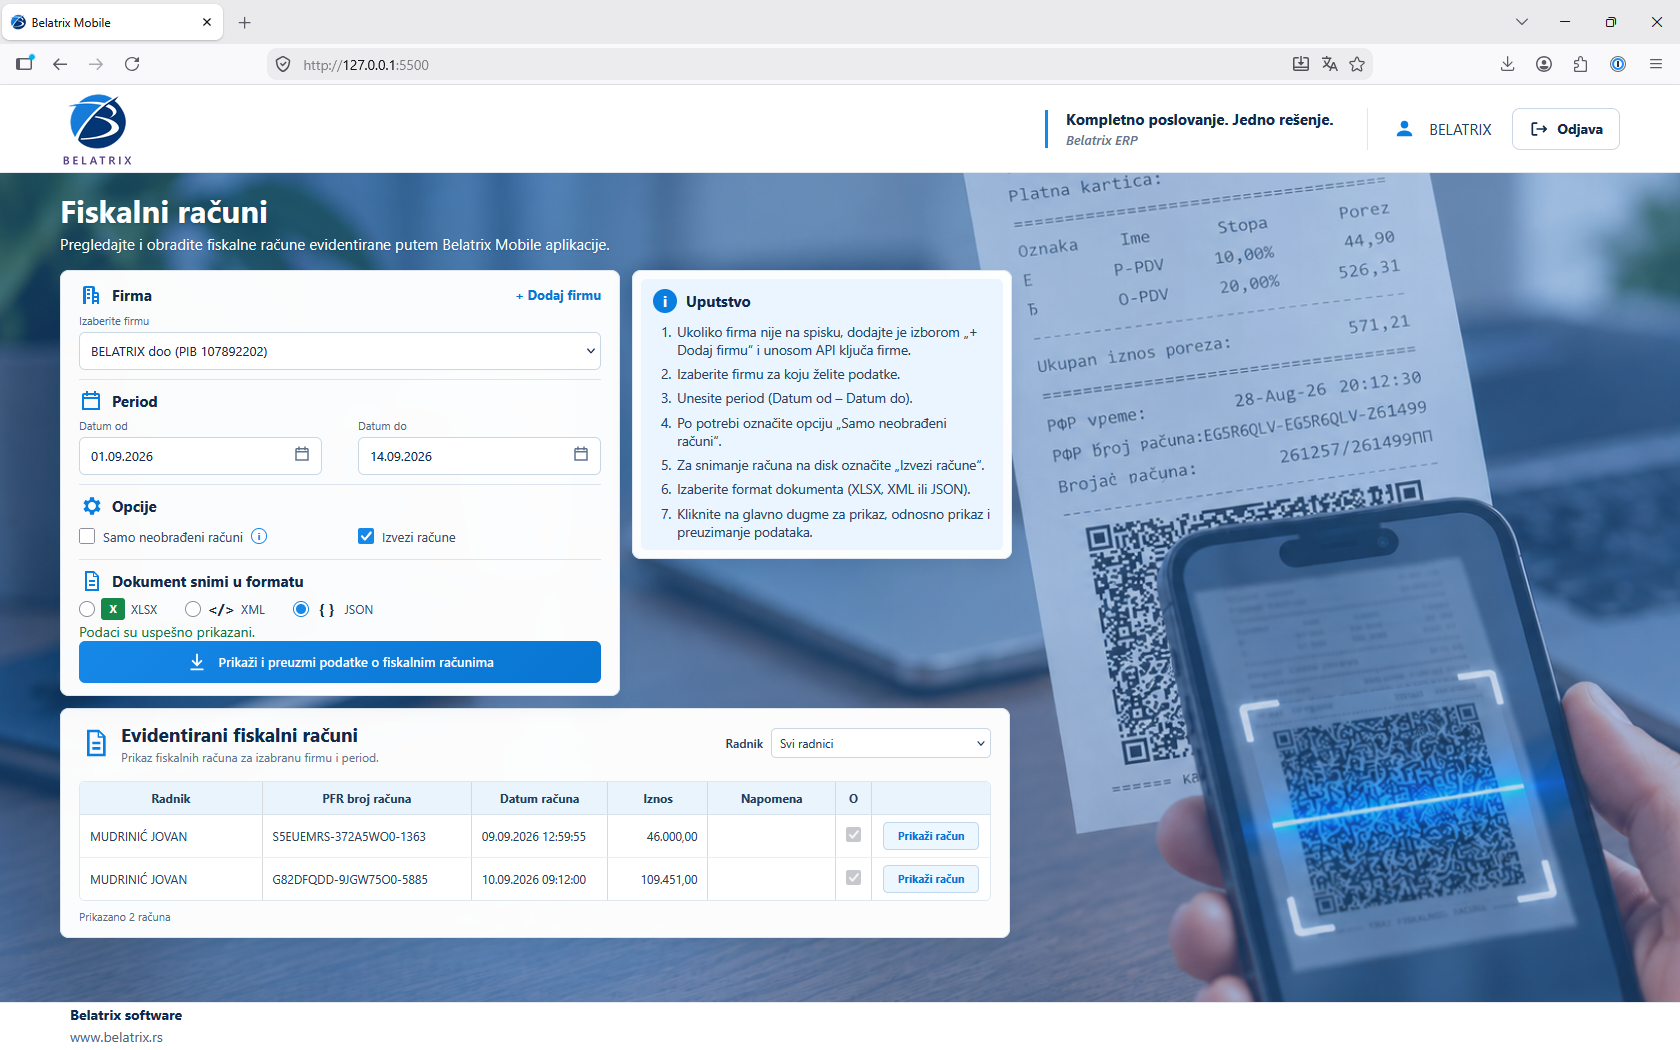The width and height of the screenshot is (1680, 1050).
Task: Select XLSX format radio button
Action: pyautogui.click(x=87, y=609)
